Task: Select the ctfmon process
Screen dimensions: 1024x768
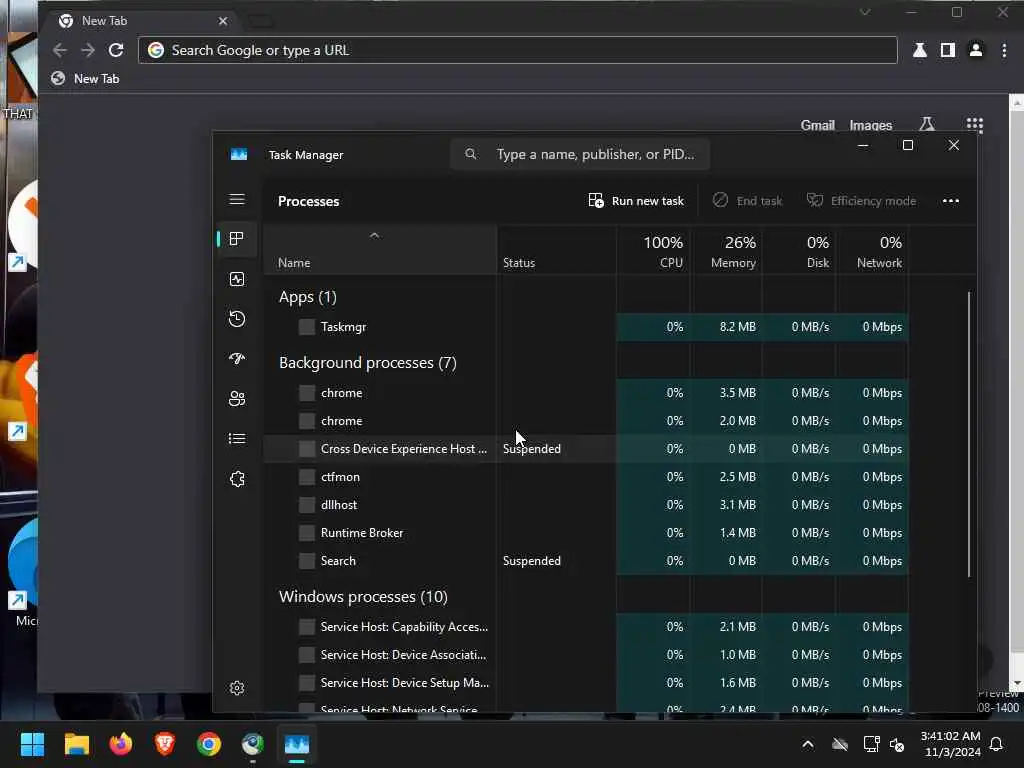Action: tap(586, 477)
